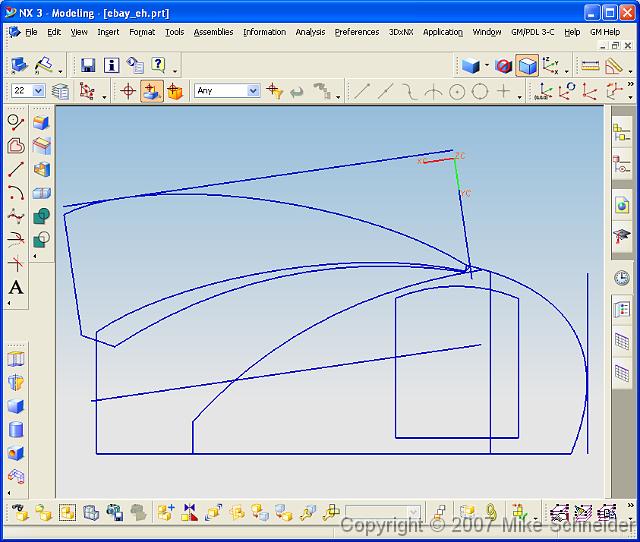Toggle the dotted-border assembly box button
This screenshot has width=640, height=542.
click(67, 513)
